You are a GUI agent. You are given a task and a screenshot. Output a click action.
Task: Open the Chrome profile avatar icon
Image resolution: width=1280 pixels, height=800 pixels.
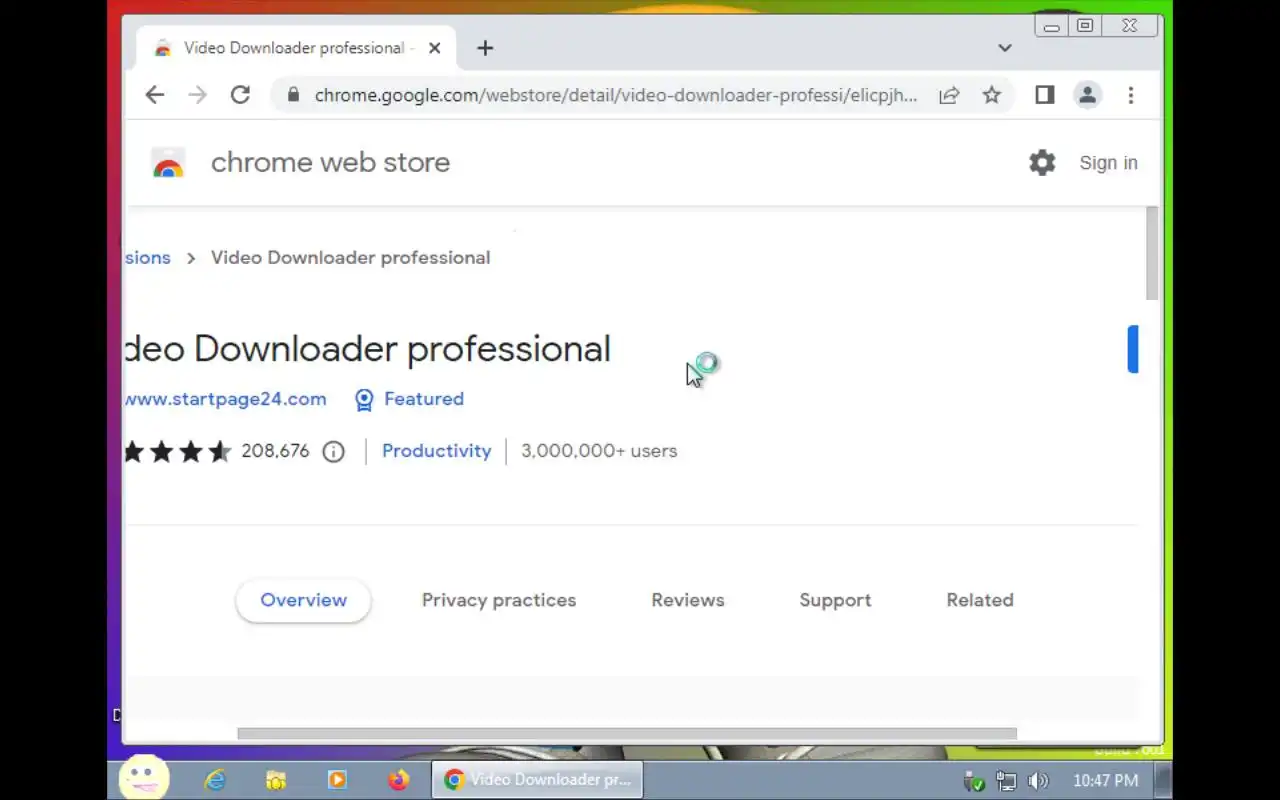pyautogui.click(x=1087, y=95)
